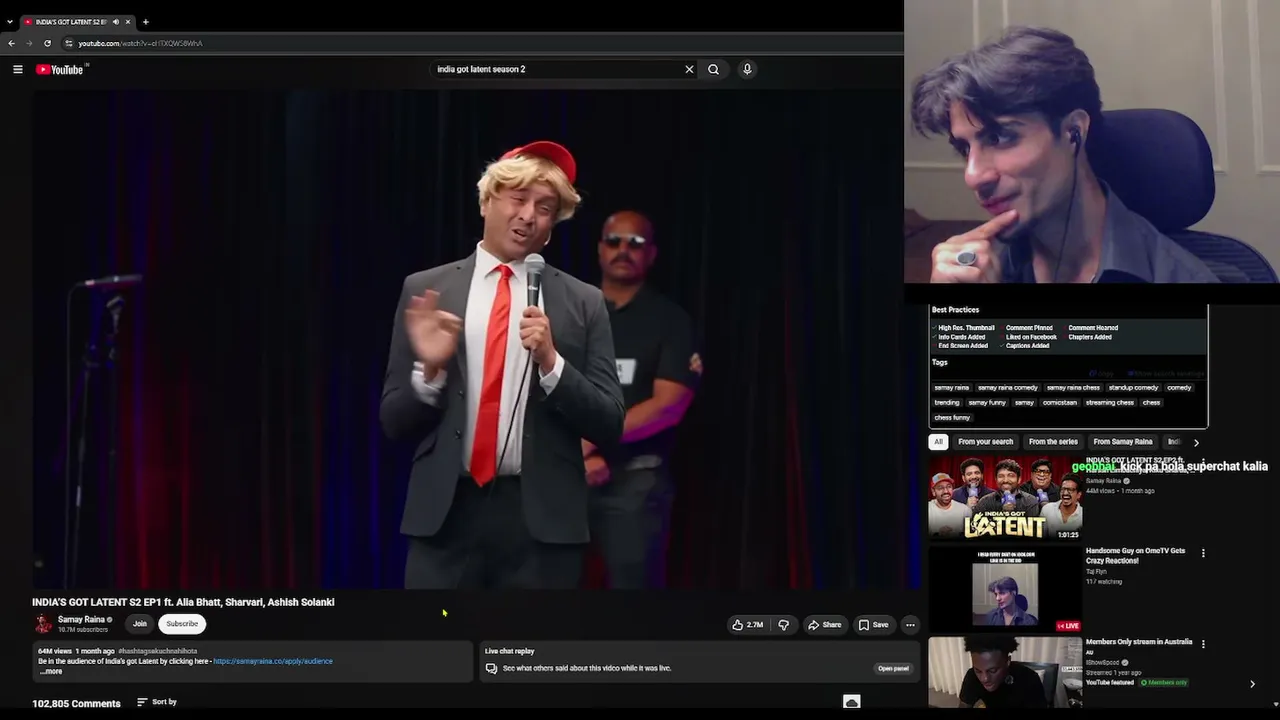The width and height of the screenshot is (1280, 720).
Task: Open a new browser tab
Action: [x=145, y=22]
